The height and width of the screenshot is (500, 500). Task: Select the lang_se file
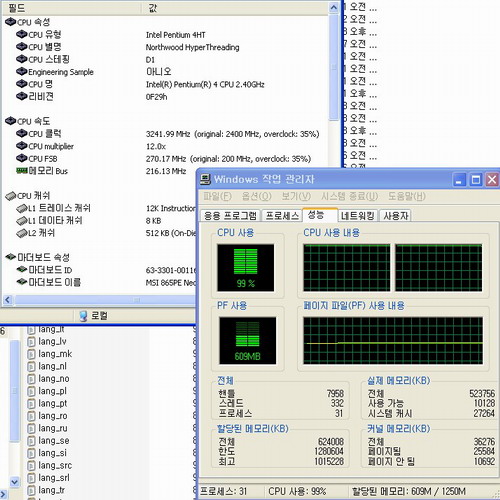tap(48, 441)
